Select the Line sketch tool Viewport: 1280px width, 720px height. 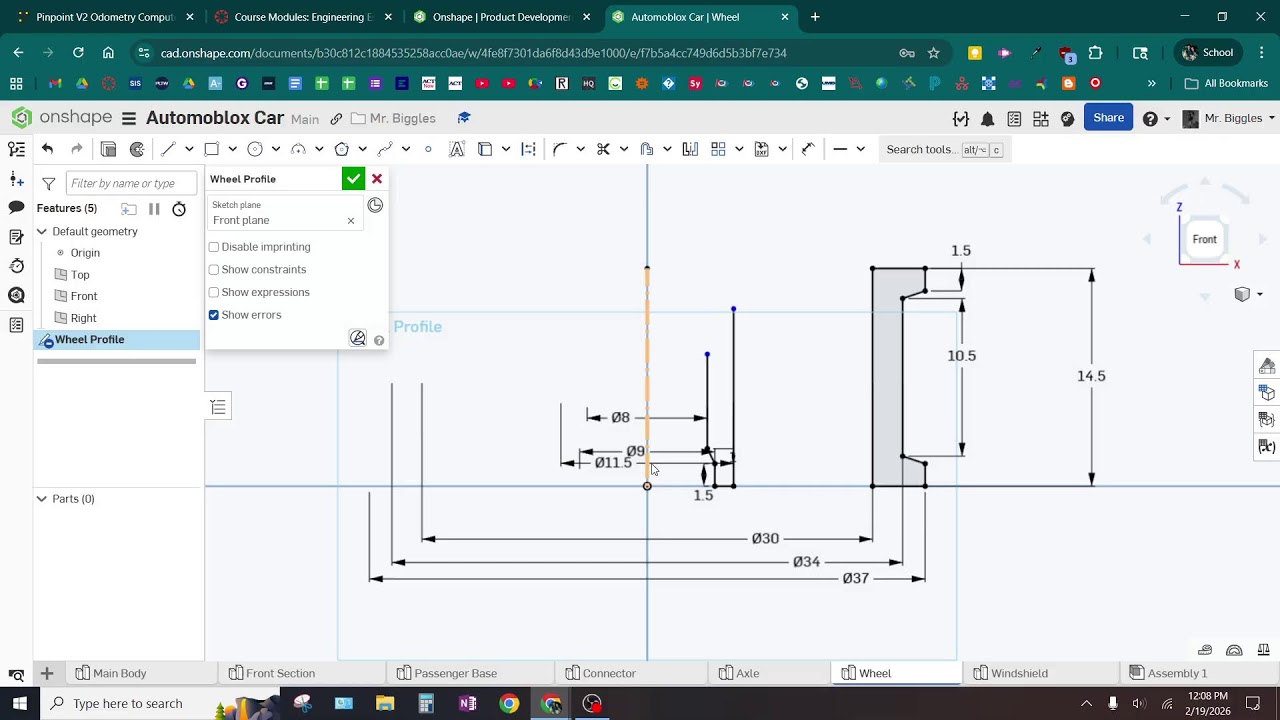point(168,149)
